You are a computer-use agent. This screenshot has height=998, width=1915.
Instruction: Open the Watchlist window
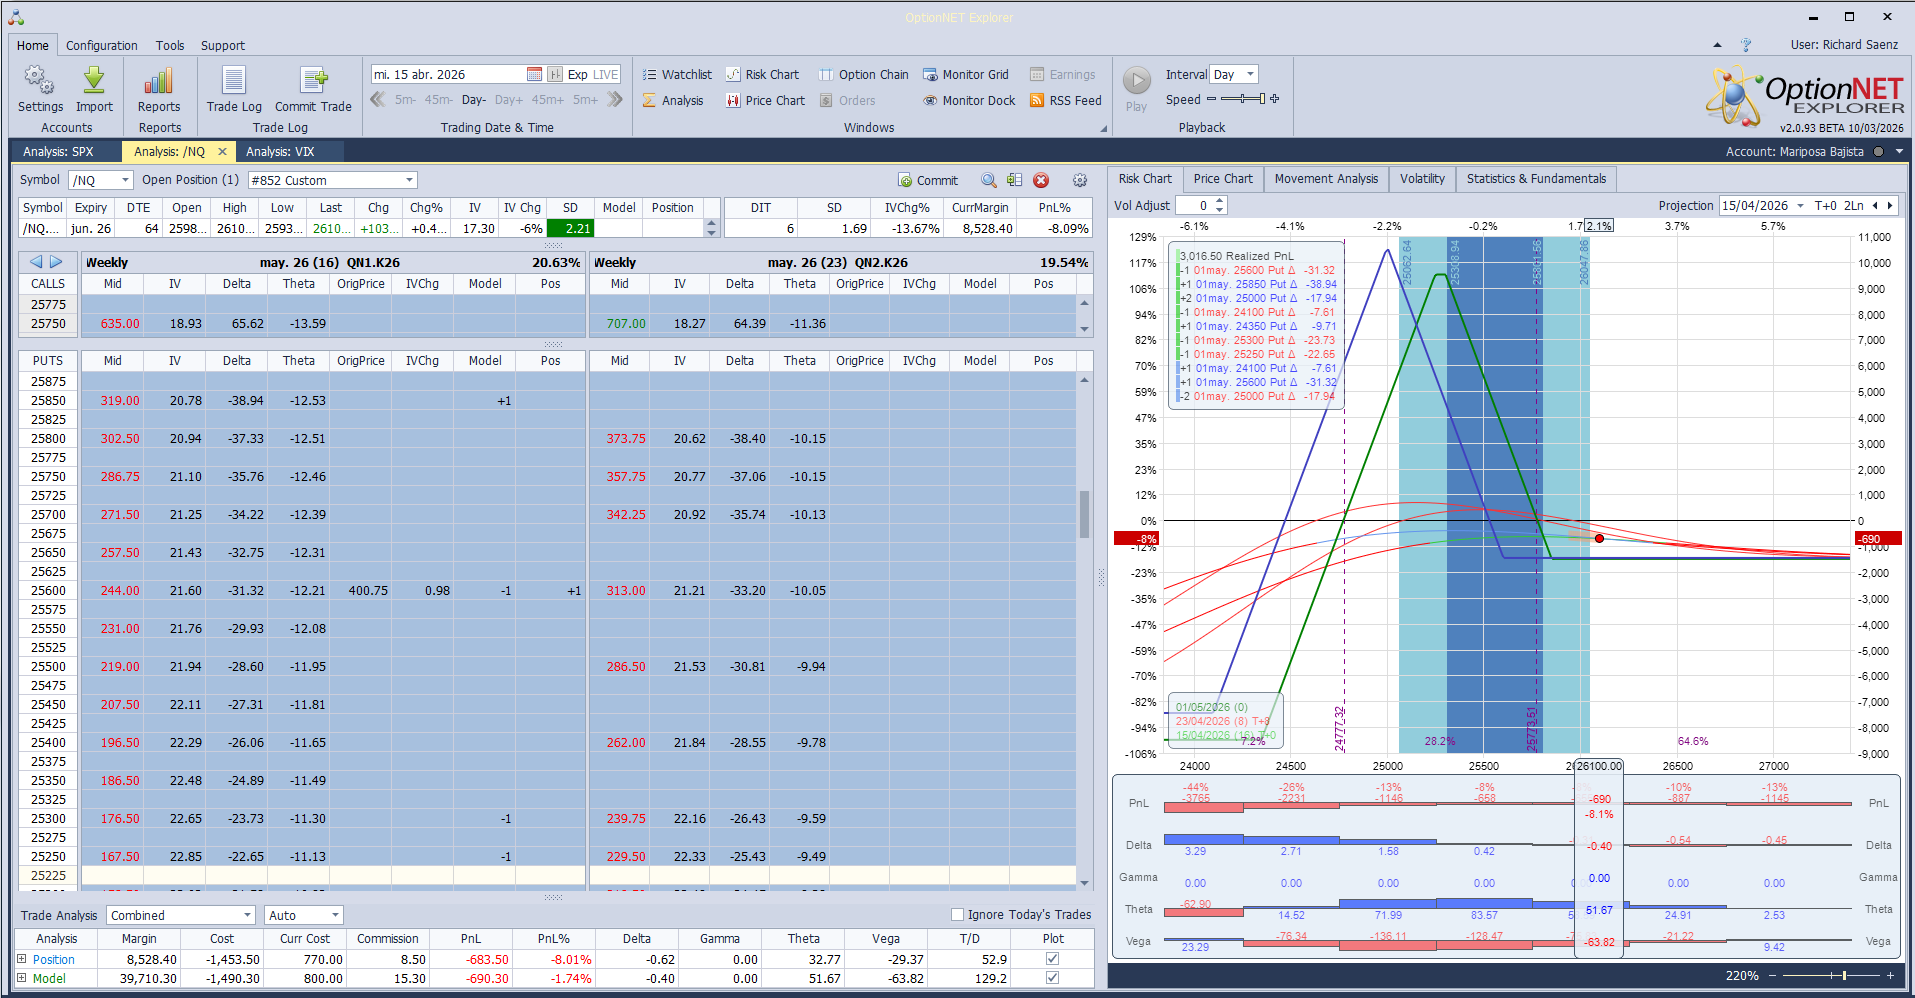click(x=677, y=74)
